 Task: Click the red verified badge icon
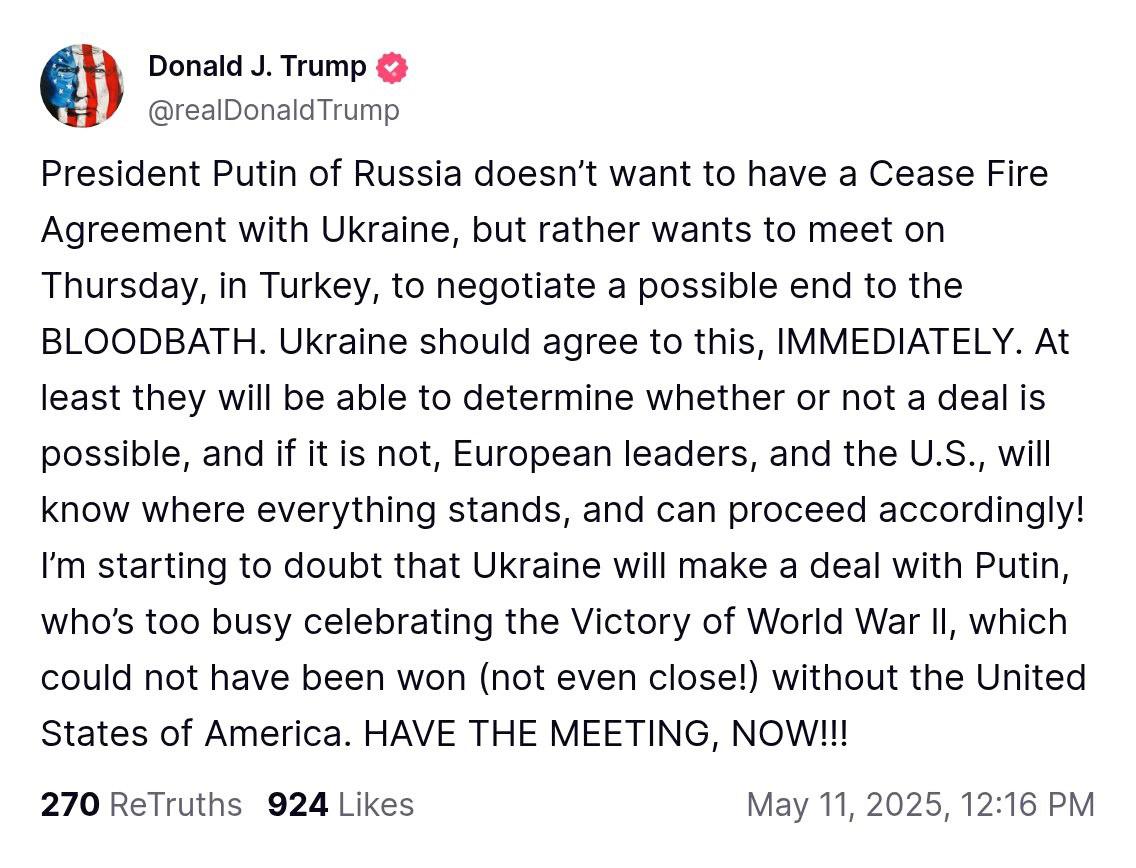392,69
